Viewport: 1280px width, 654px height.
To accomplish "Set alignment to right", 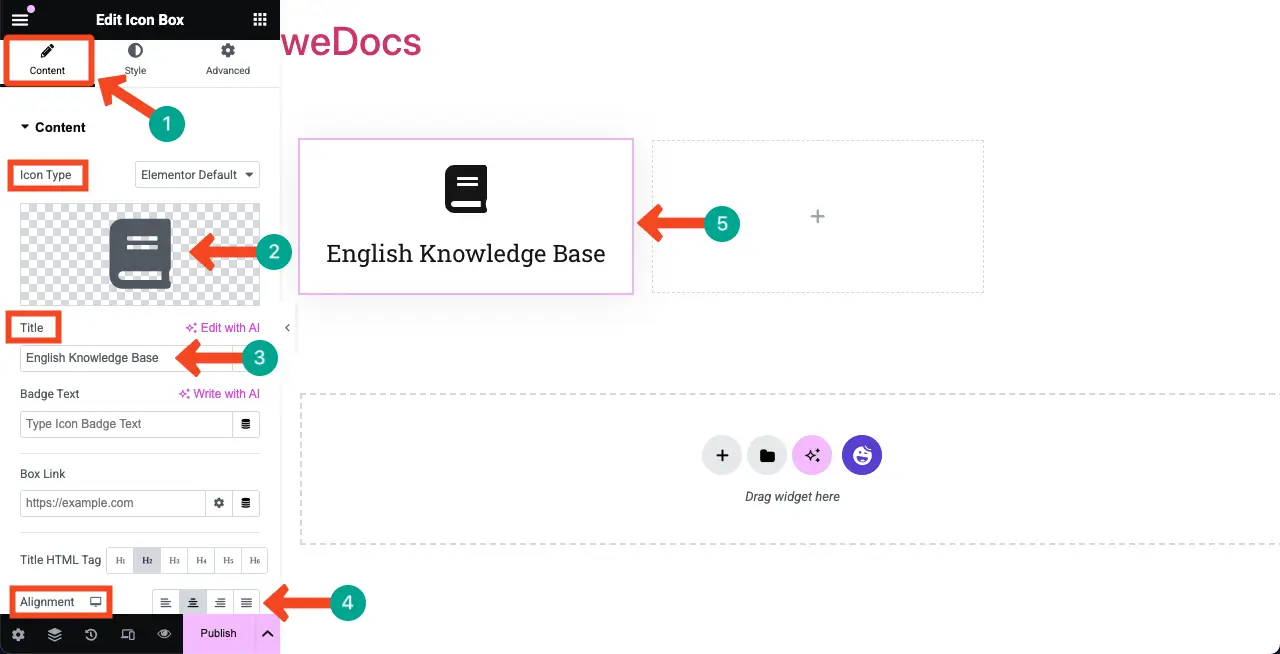I will (220, 602).
